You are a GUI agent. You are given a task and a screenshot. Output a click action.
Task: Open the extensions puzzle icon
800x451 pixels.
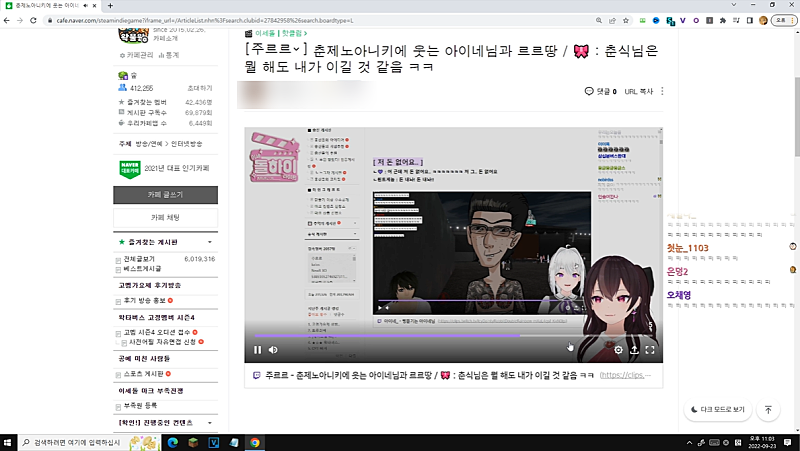tap(723, 20)
